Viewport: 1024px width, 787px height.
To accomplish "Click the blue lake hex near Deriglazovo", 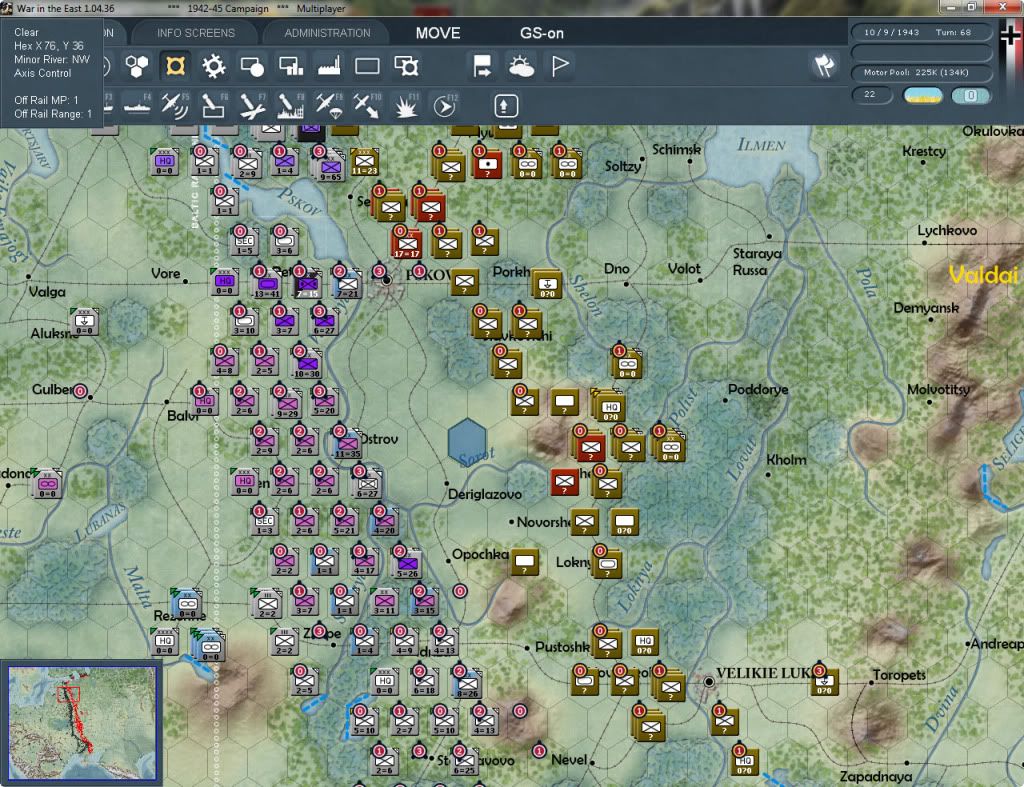I will click(467, 442).
